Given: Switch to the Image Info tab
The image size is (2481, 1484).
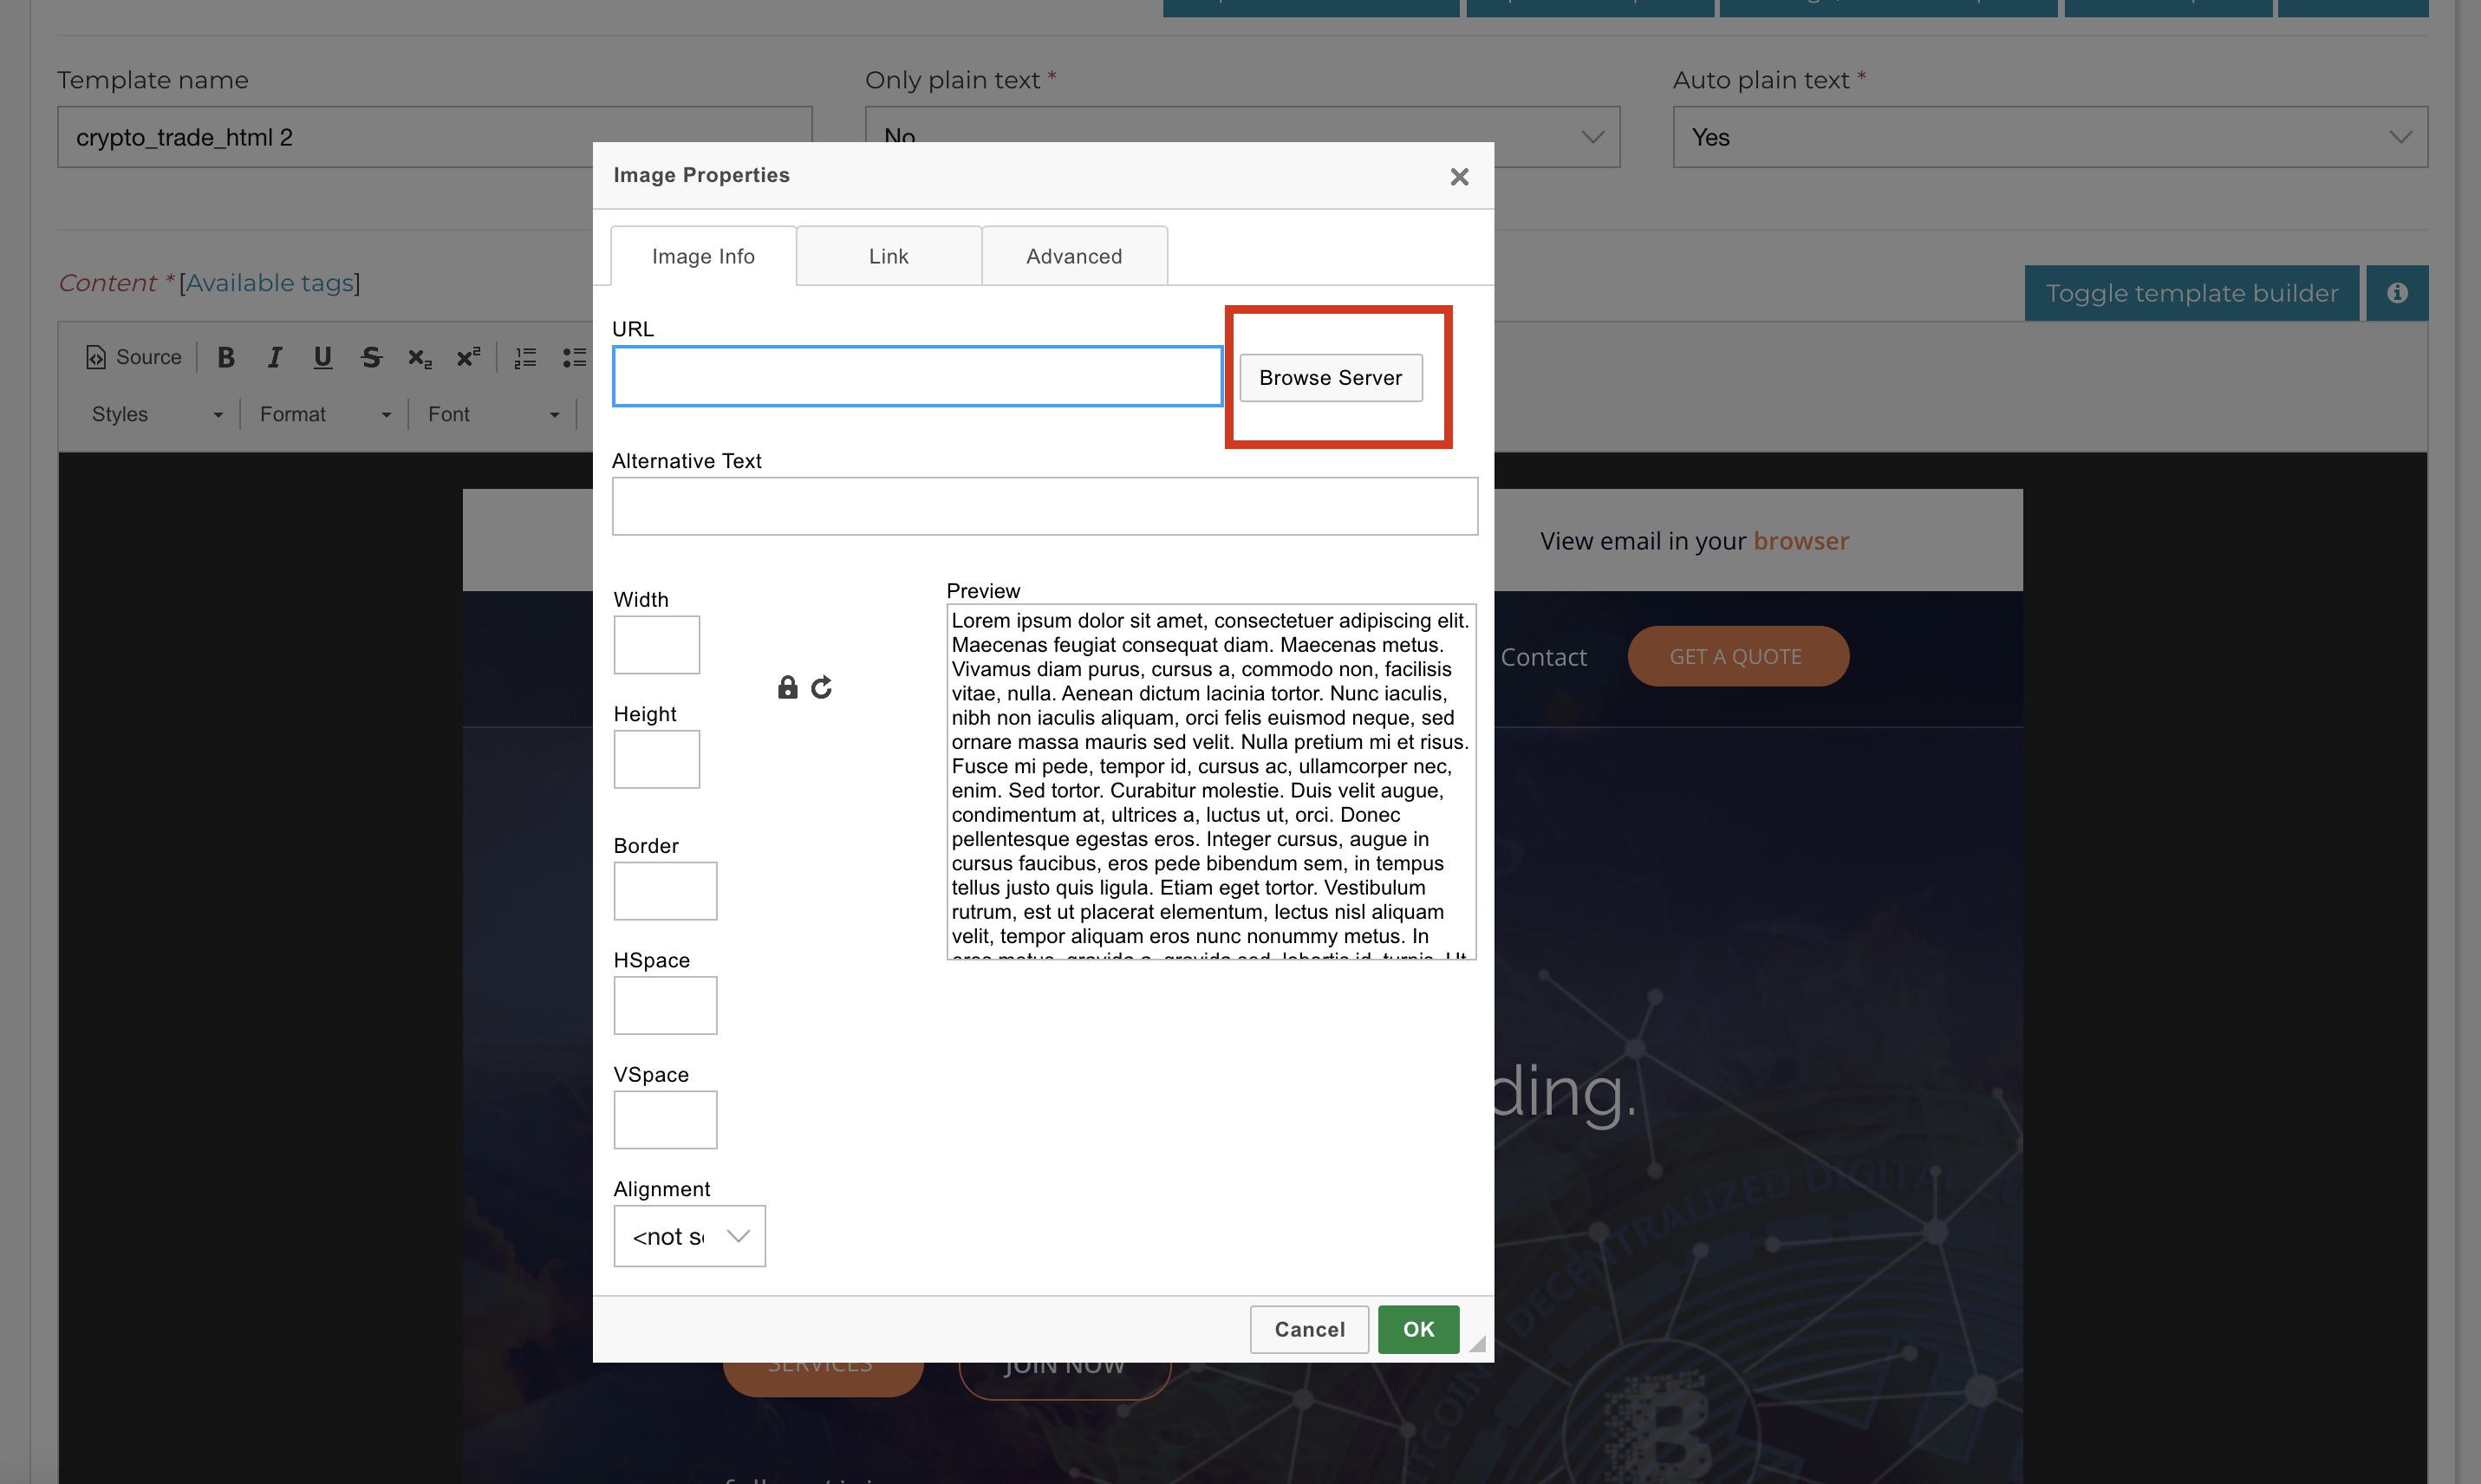Looking at the screenshot, I should point(703,256).
